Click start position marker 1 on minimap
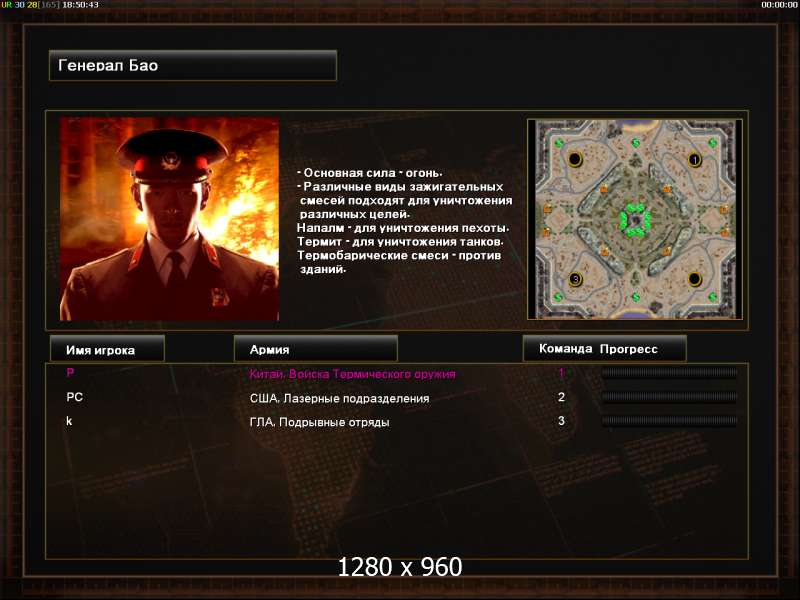800x600 pixels. point(694,160)
